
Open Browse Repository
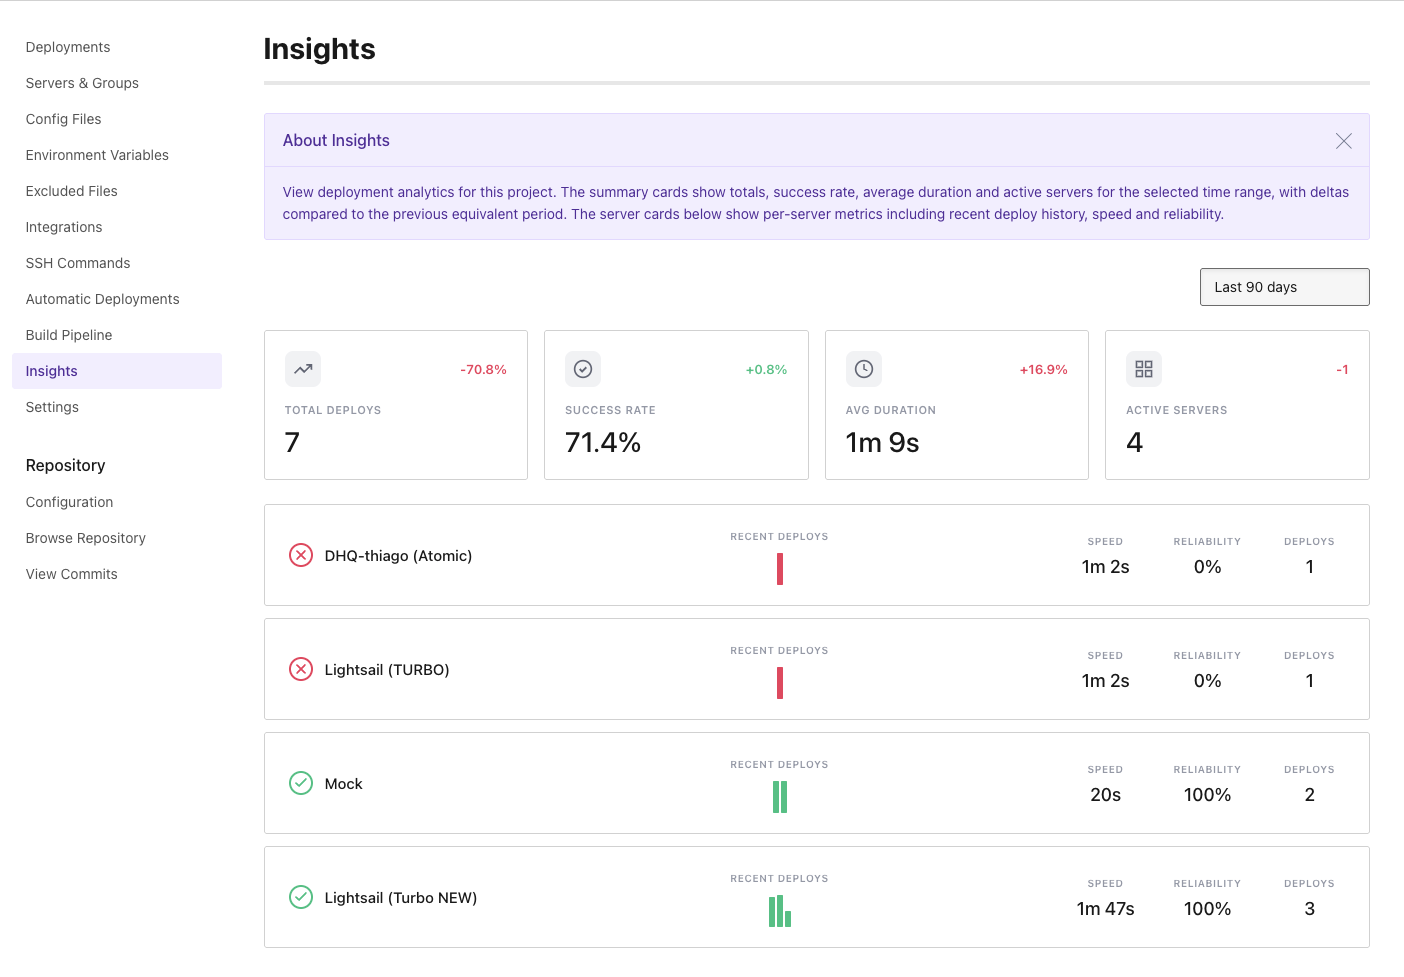click(x=85, y=538)
